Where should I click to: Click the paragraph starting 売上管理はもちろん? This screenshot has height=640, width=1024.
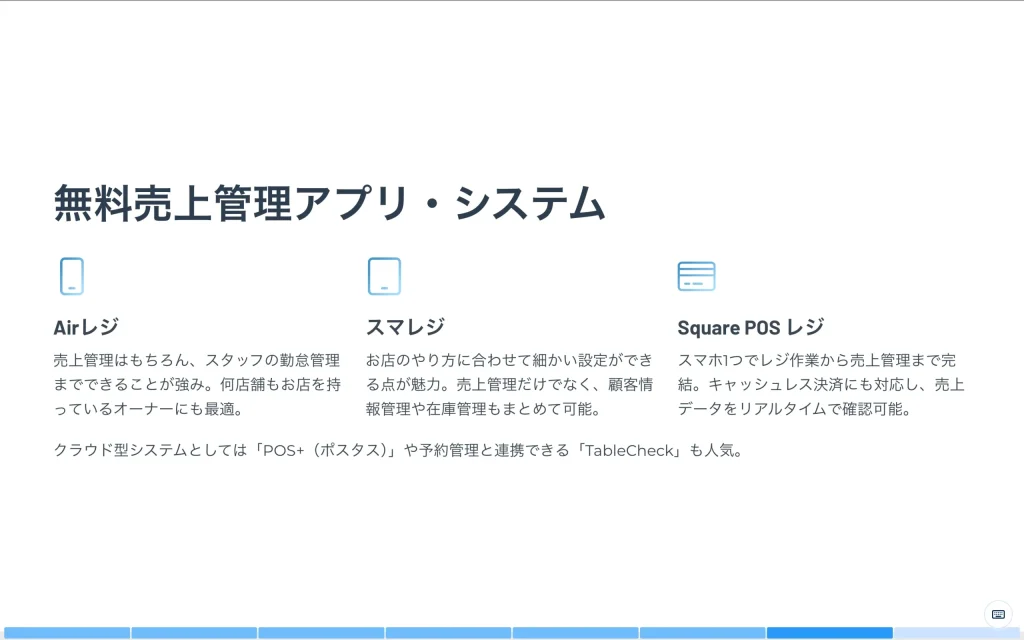[x=197, y=385]
